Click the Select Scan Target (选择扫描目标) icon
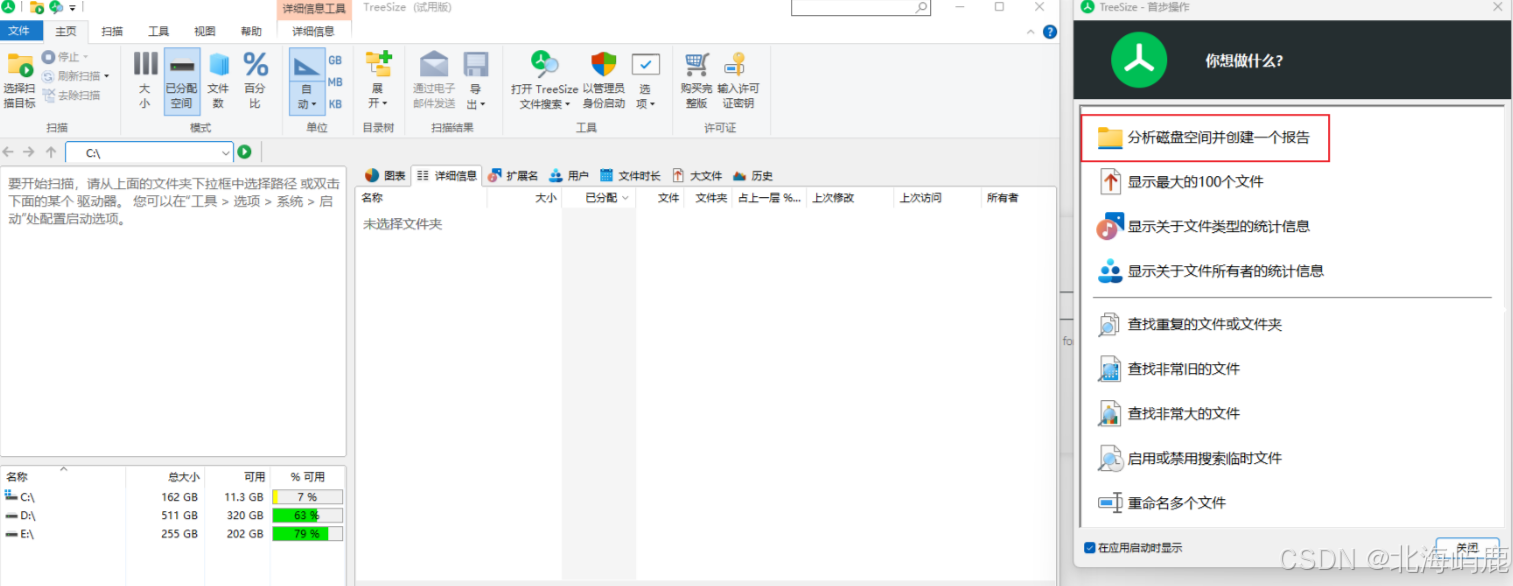1513x586 pixels. (20, 65)
